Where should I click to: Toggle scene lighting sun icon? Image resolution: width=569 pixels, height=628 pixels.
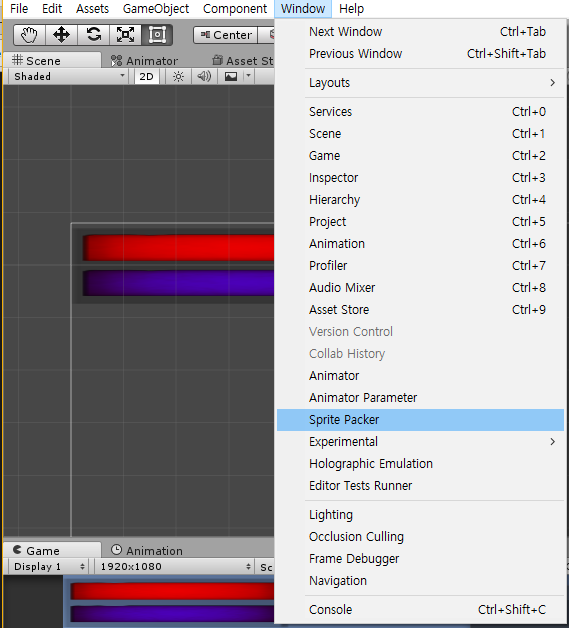[178, 76]
